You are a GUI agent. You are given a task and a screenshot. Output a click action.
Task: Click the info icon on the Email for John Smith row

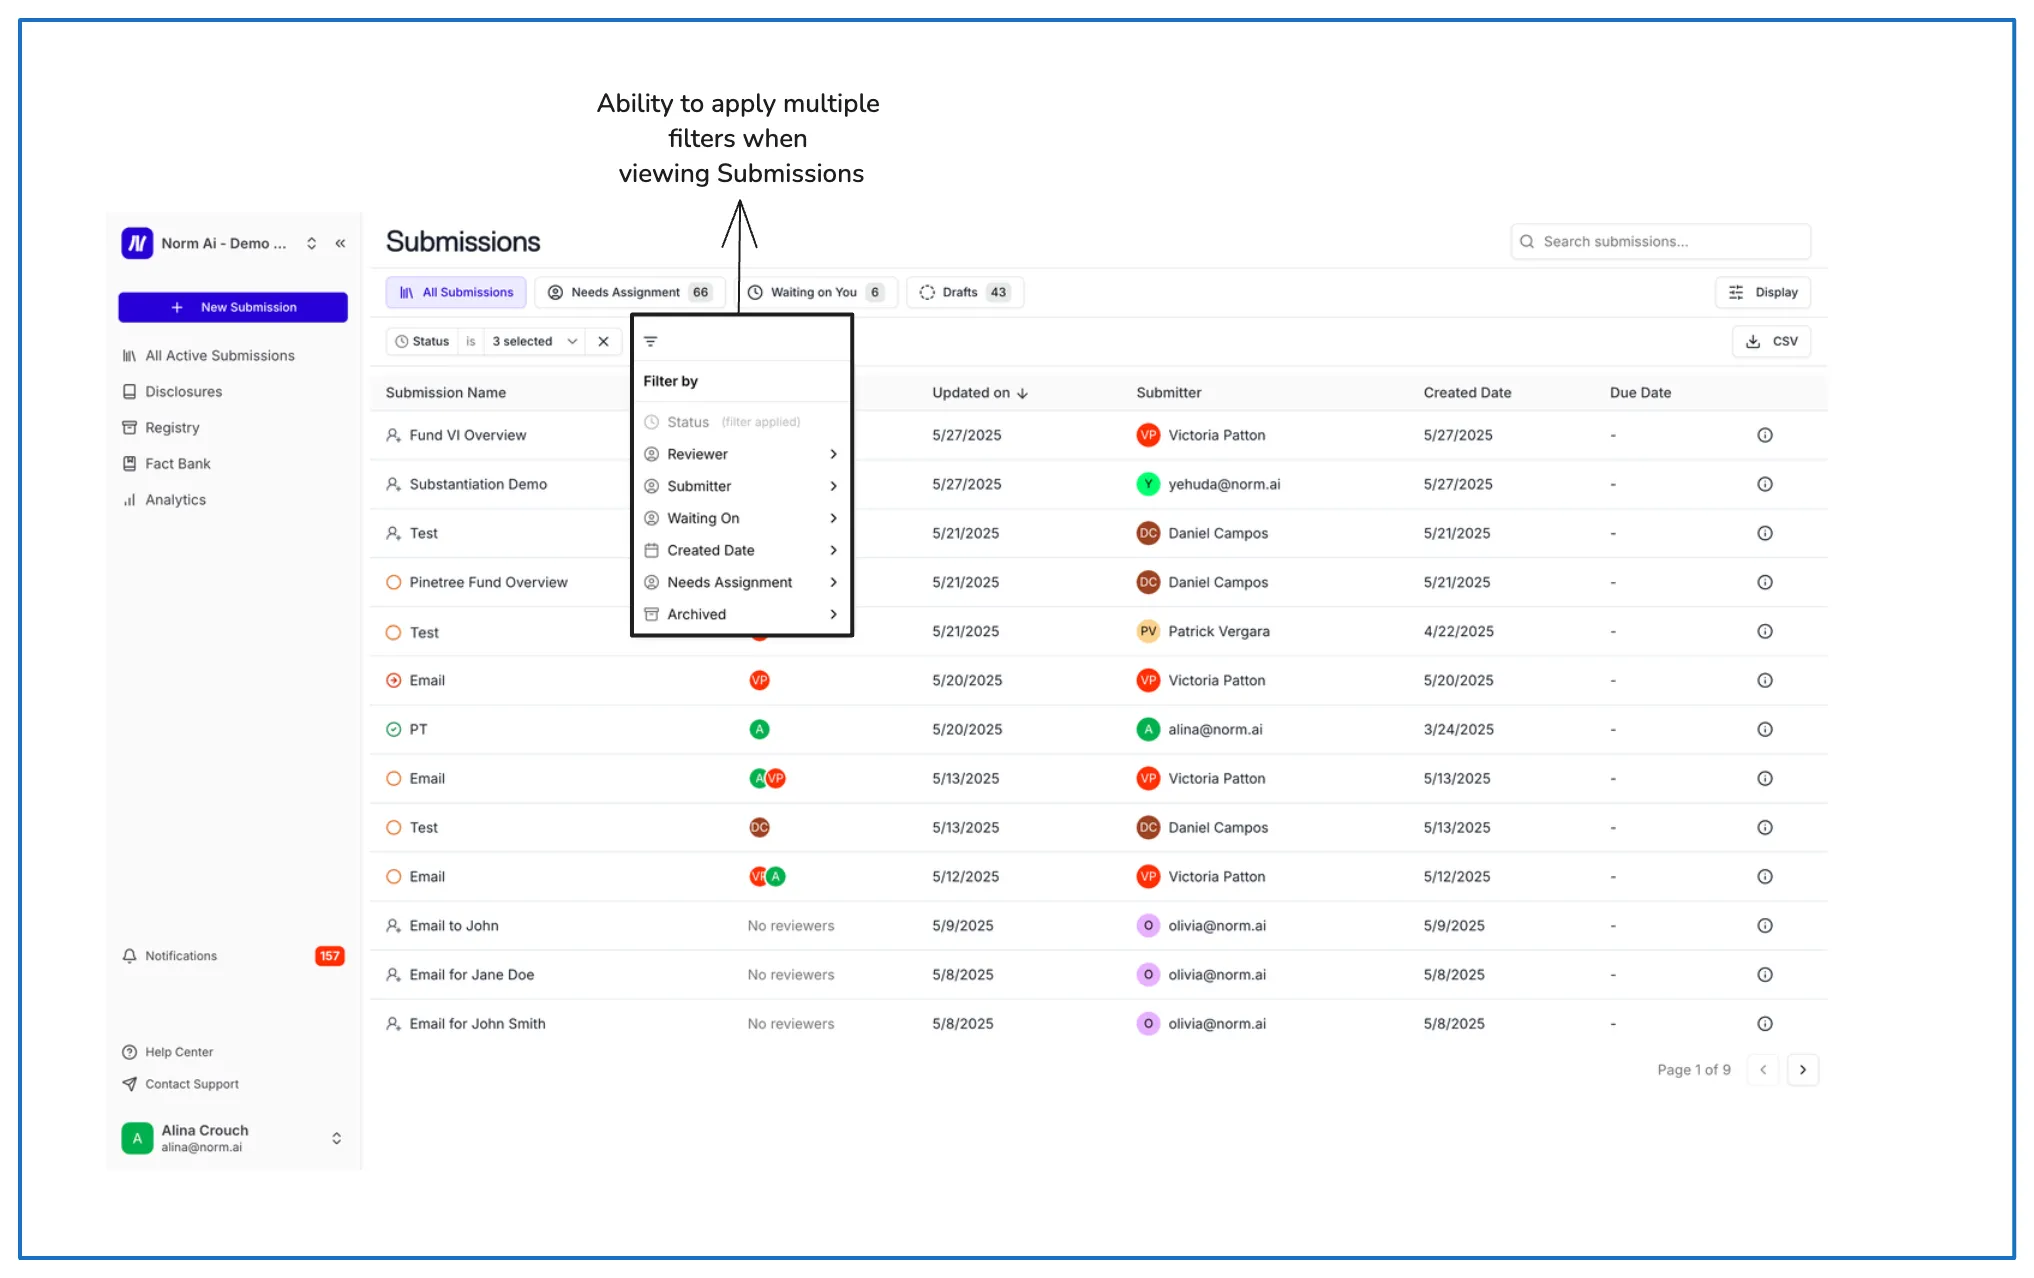click(x=1764, y=1023)
